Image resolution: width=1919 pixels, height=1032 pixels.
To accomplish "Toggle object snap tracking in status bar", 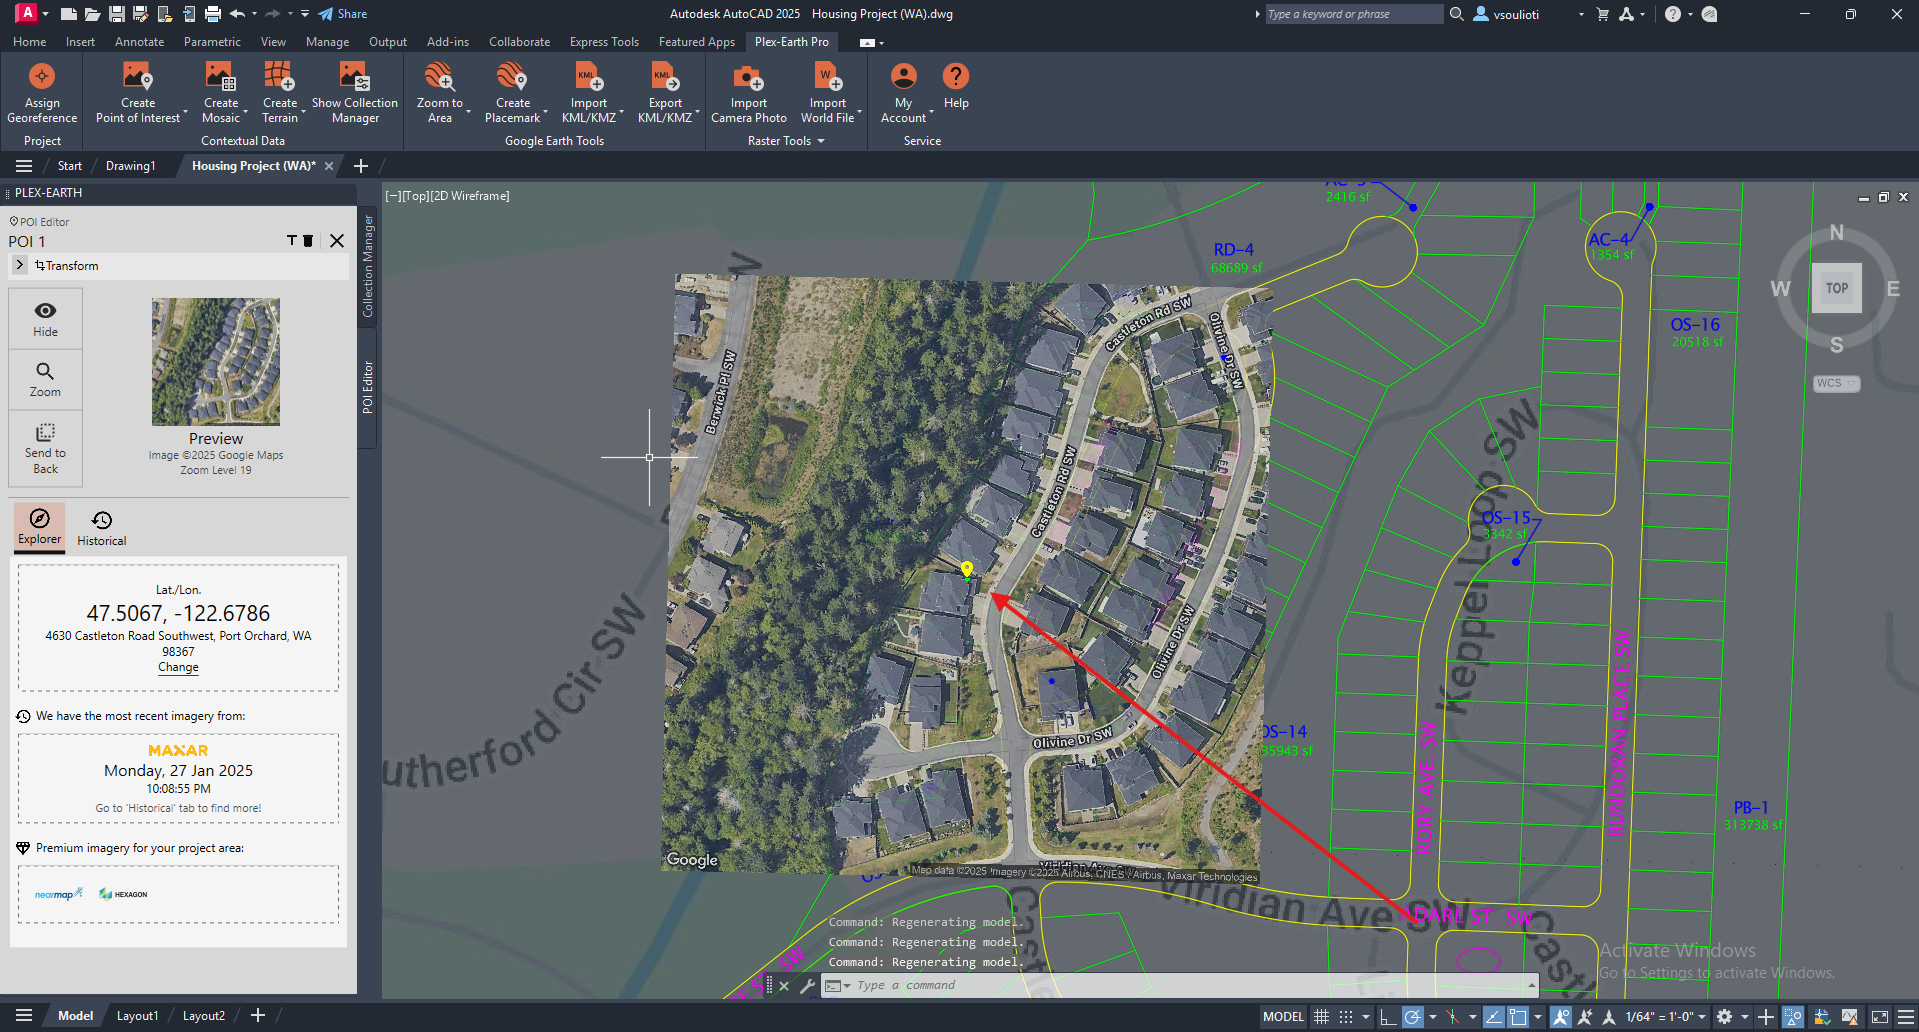I will (1493, 1017).
